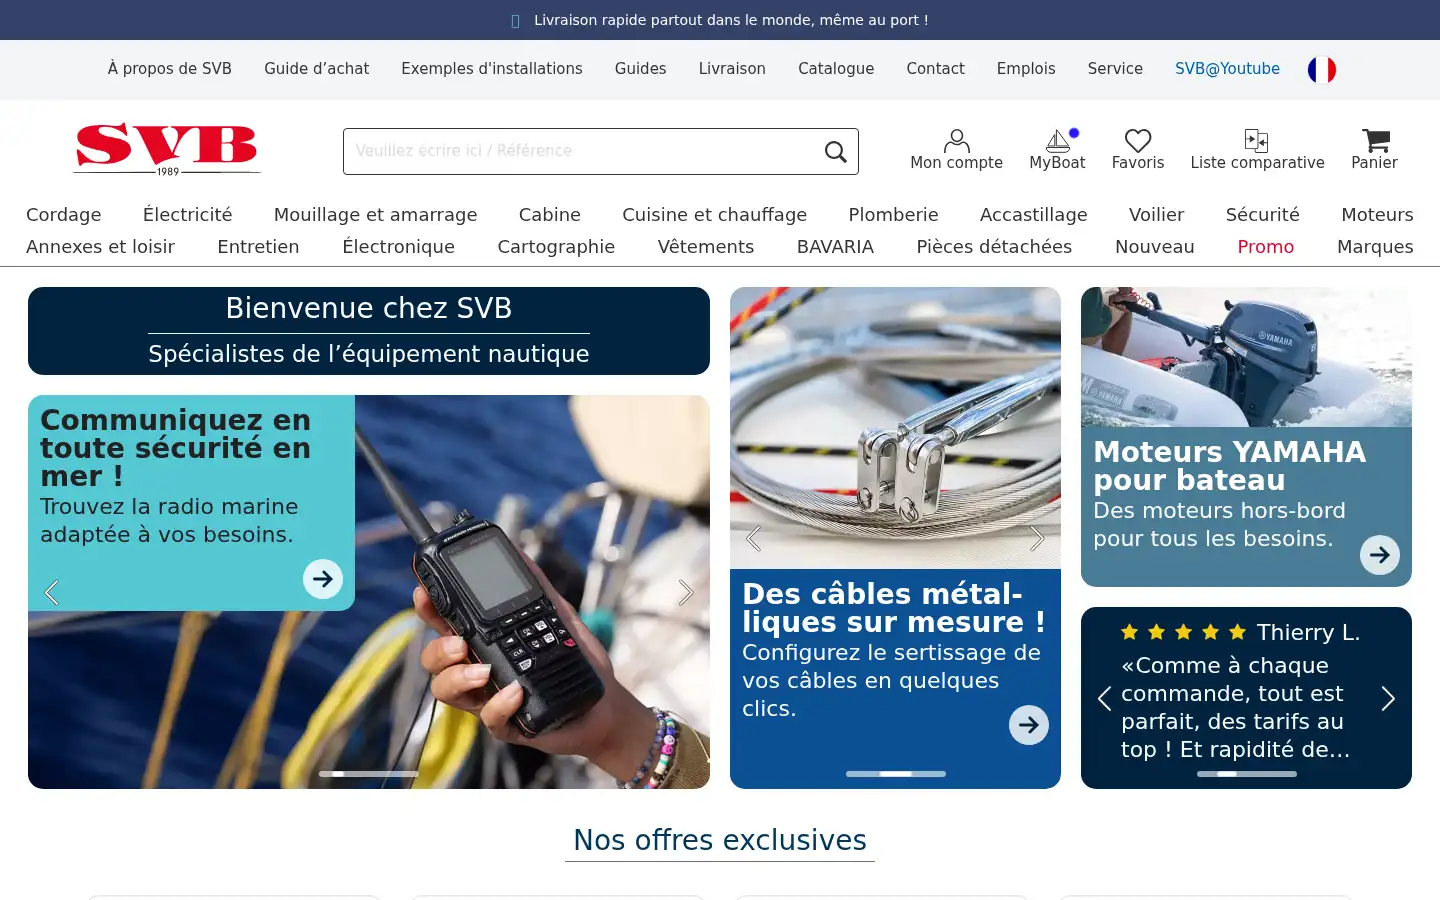The width and height of the screenshot is (1440, 900).
Task: Open the SVB@Youtube link
Action: (1227, 69)
